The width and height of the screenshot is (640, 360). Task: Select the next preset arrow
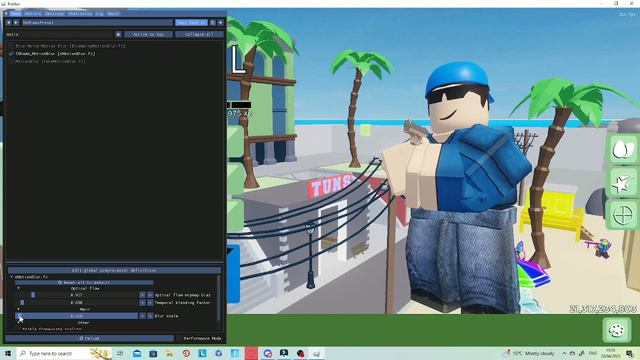[16, 22]
